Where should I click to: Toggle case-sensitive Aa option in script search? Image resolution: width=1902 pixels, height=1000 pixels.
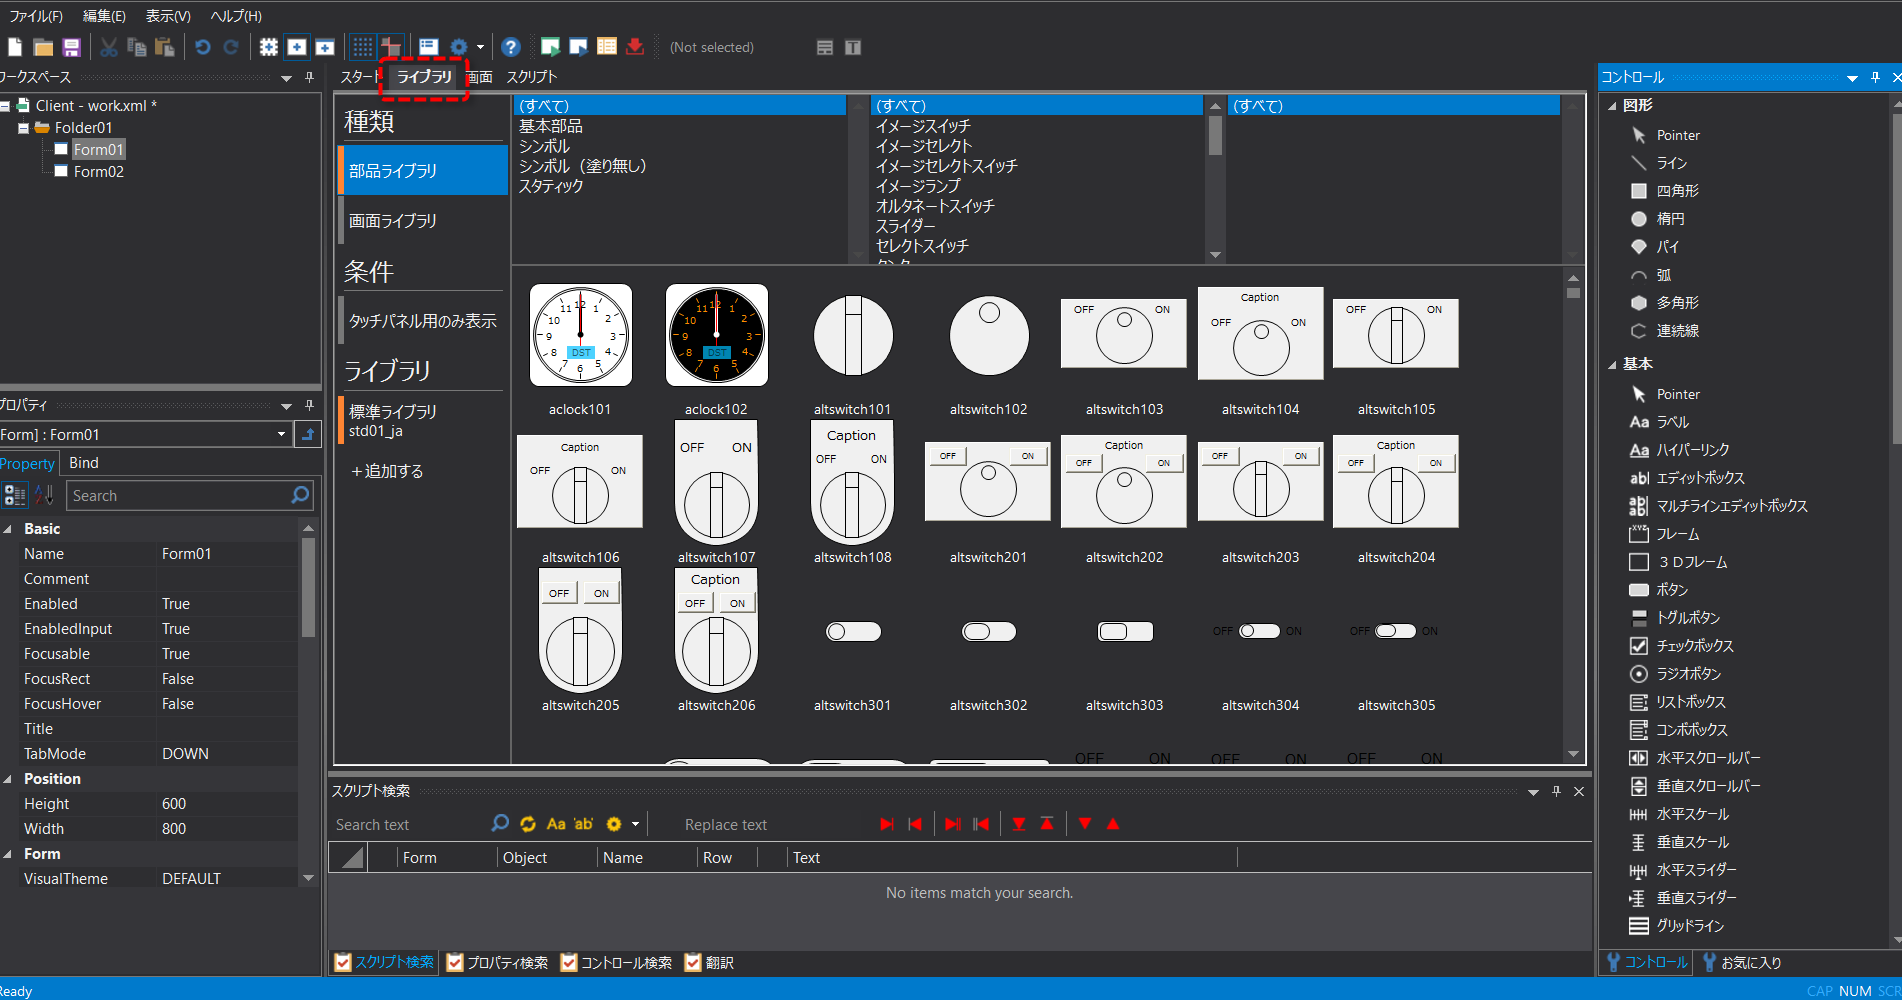[556, 823]
